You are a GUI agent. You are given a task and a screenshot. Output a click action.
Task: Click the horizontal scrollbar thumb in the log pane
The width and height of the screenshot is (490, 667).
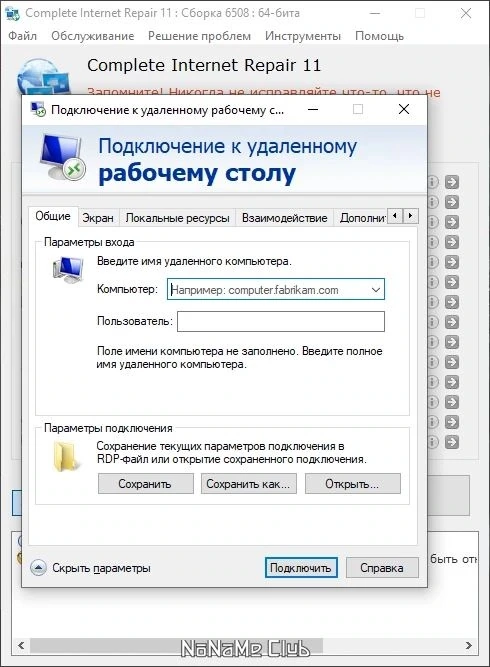(x=176, y=645)
